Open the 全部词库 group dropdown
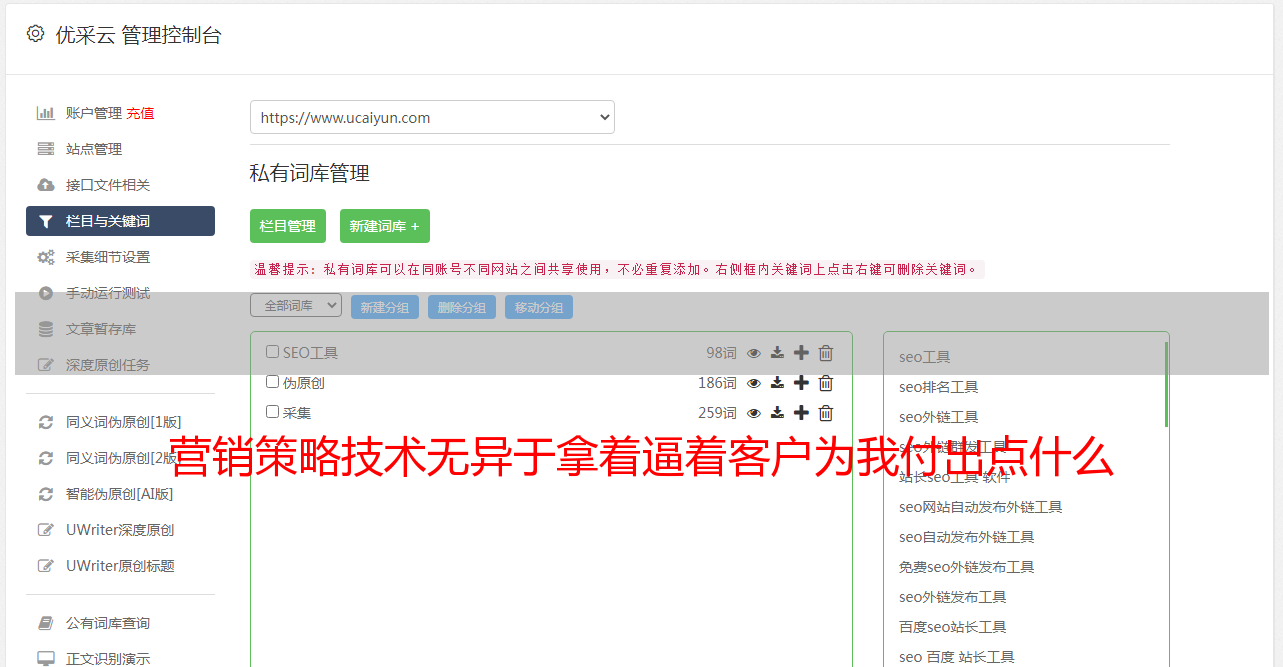The height and width of the screenshot is (667, 1283). [x=296, y=305]
